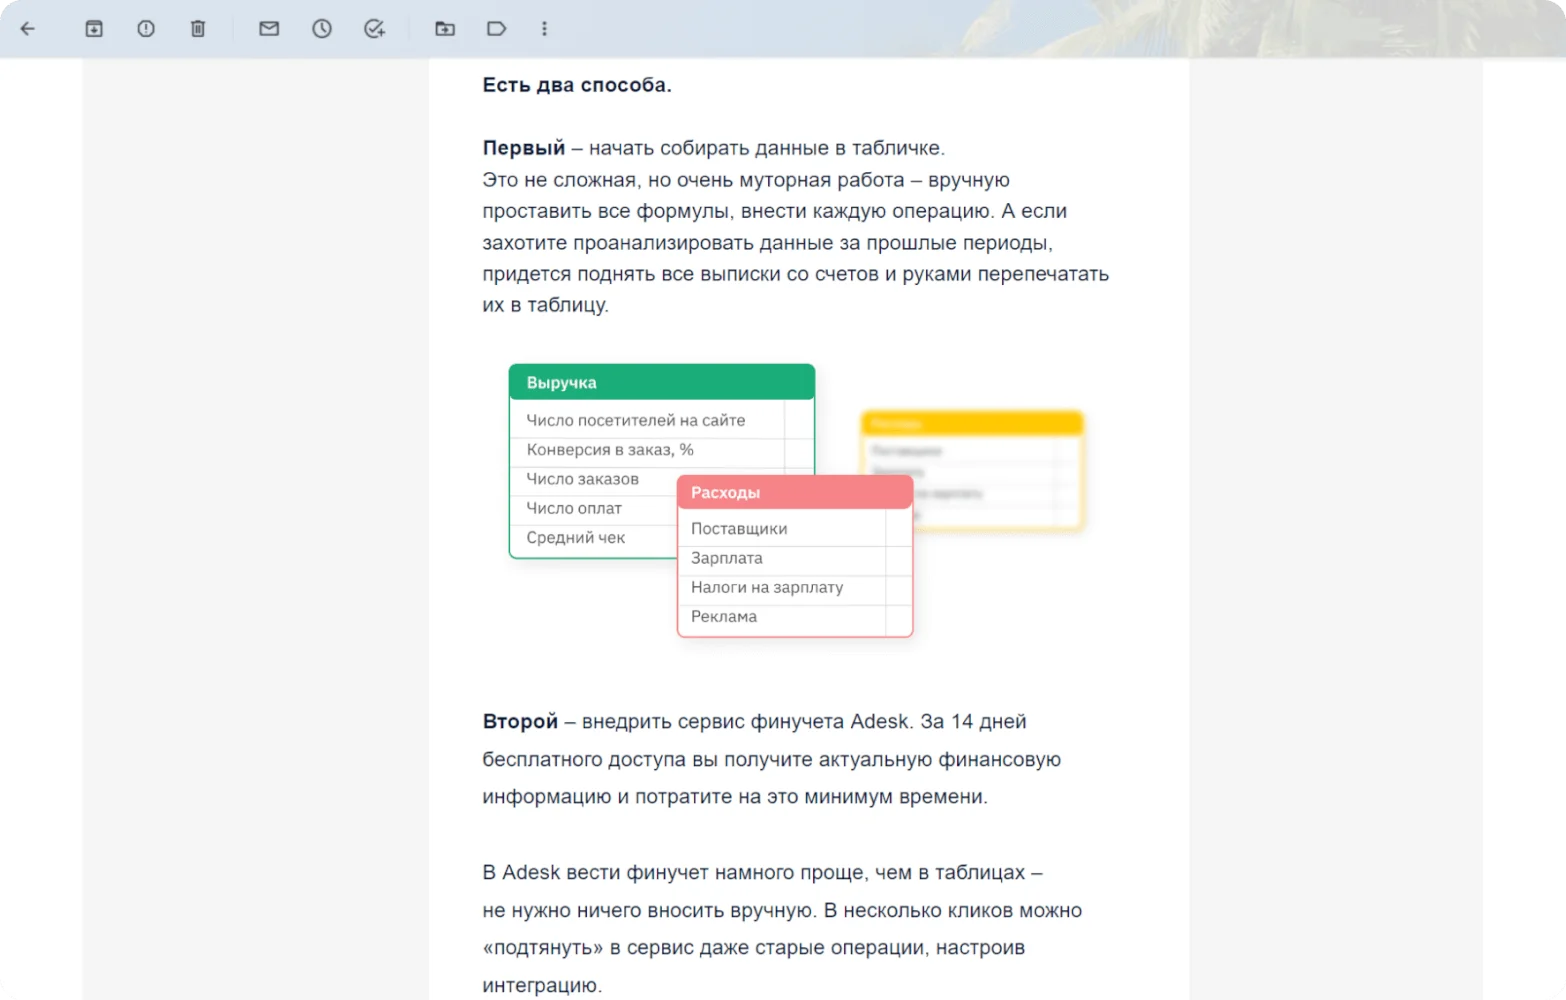Click the green Выручка table header
The width and height of the screenshot is (1566, 1000).
coord(661,382)
